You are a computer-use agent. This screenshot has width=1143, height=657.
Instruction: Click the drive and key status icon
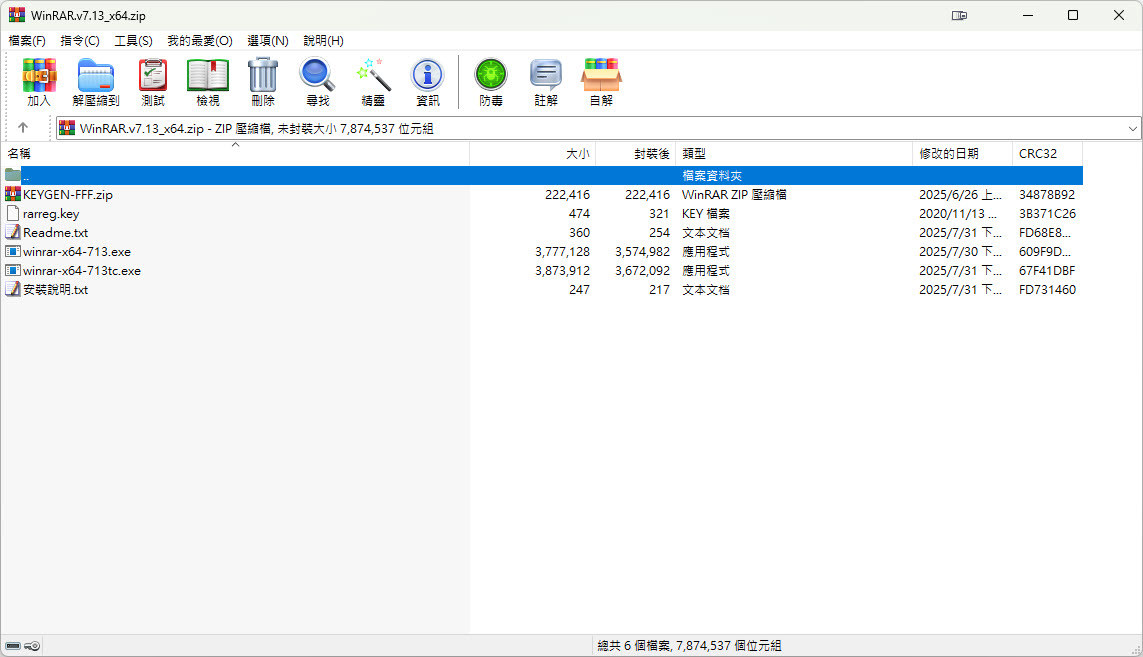pyautogui.click(x=23, y=646)
